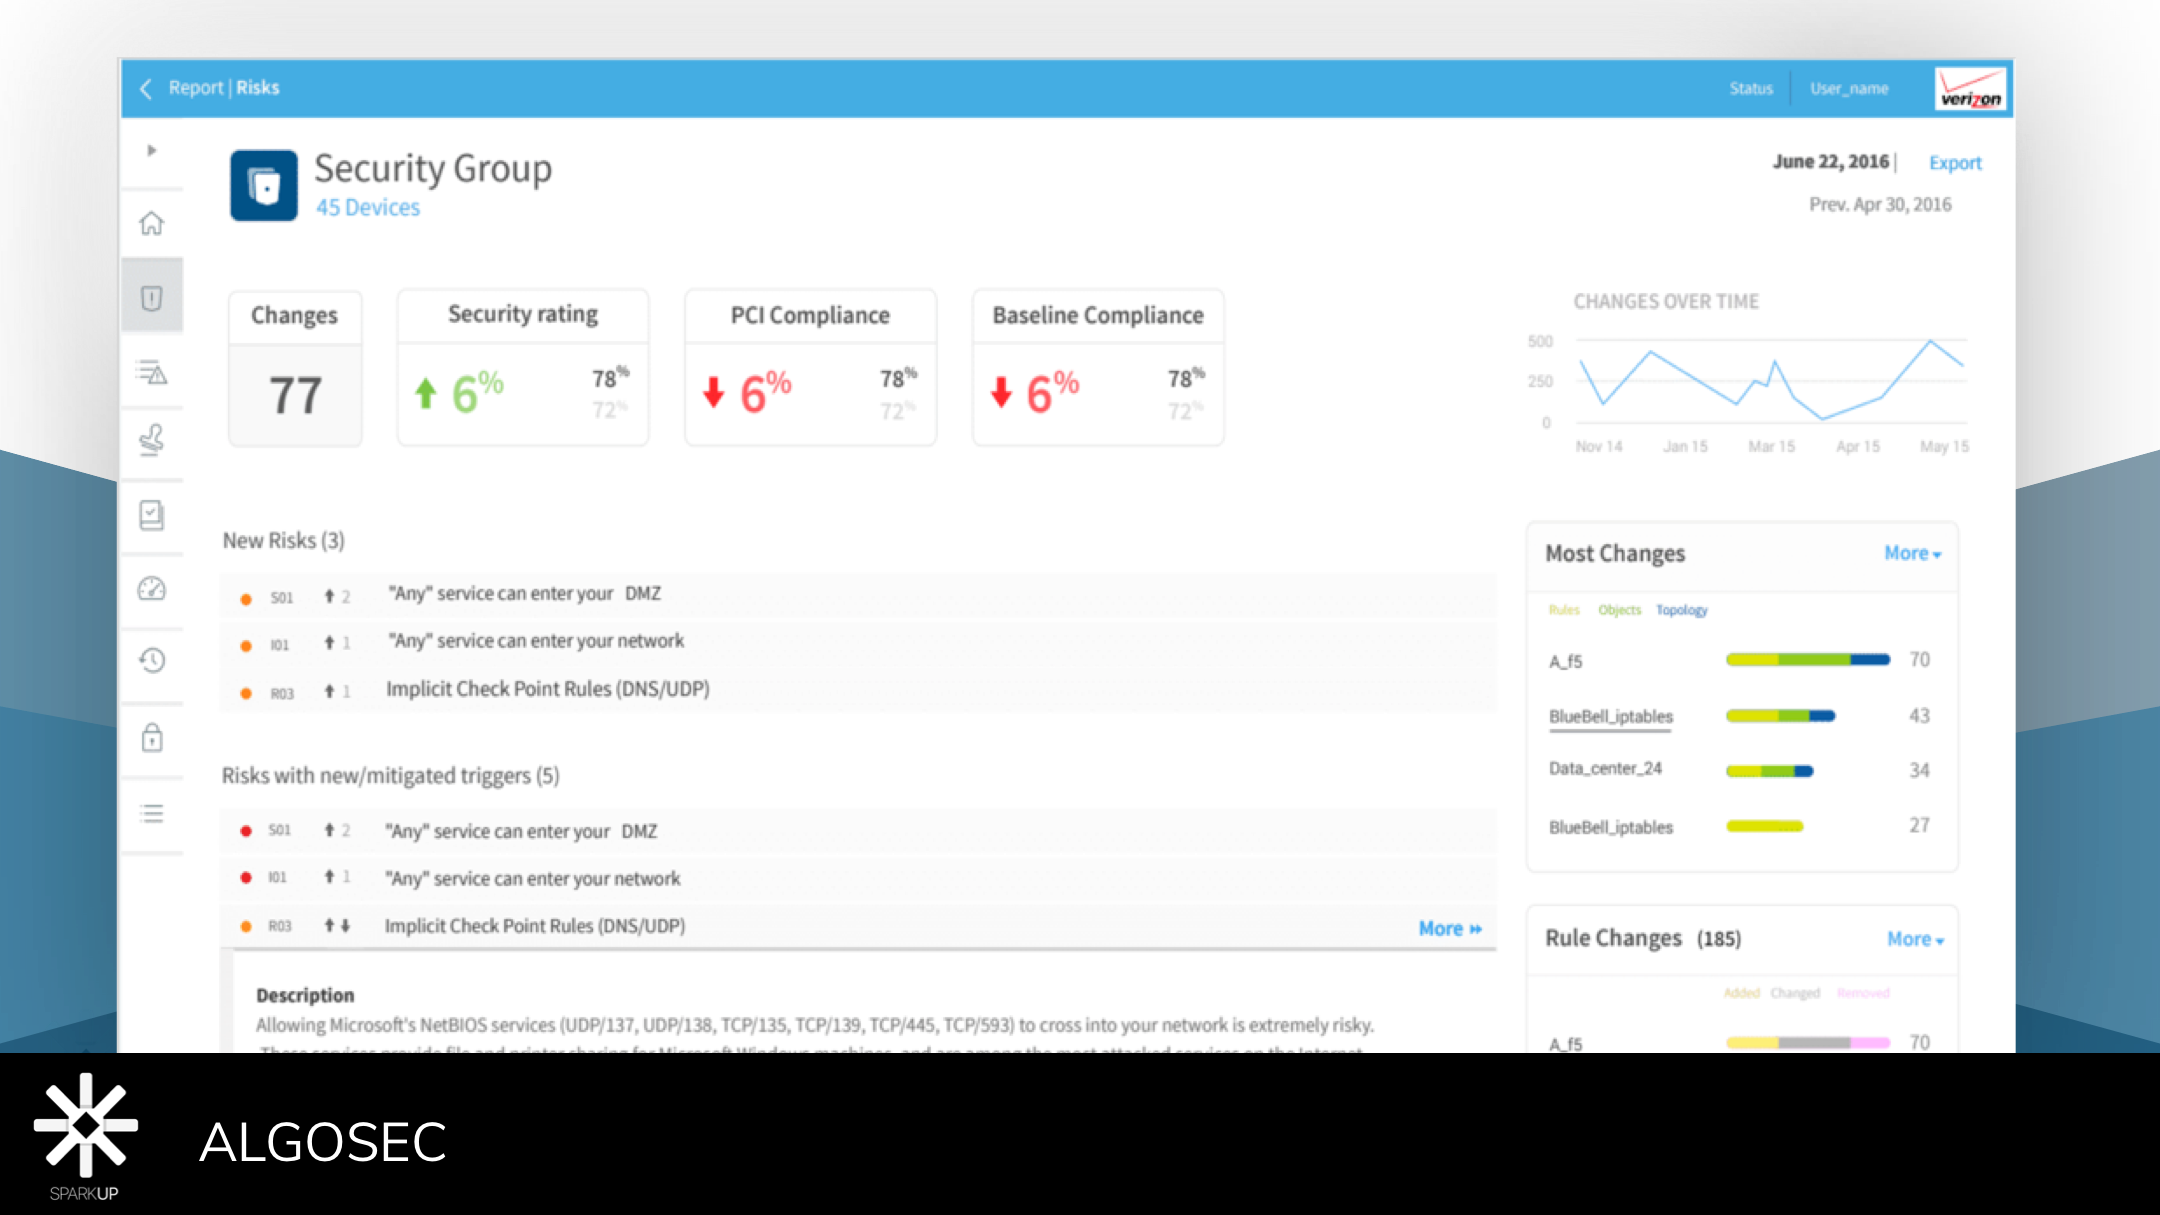
Task: Click the Export link
Action: click(x=1955, y=163)
